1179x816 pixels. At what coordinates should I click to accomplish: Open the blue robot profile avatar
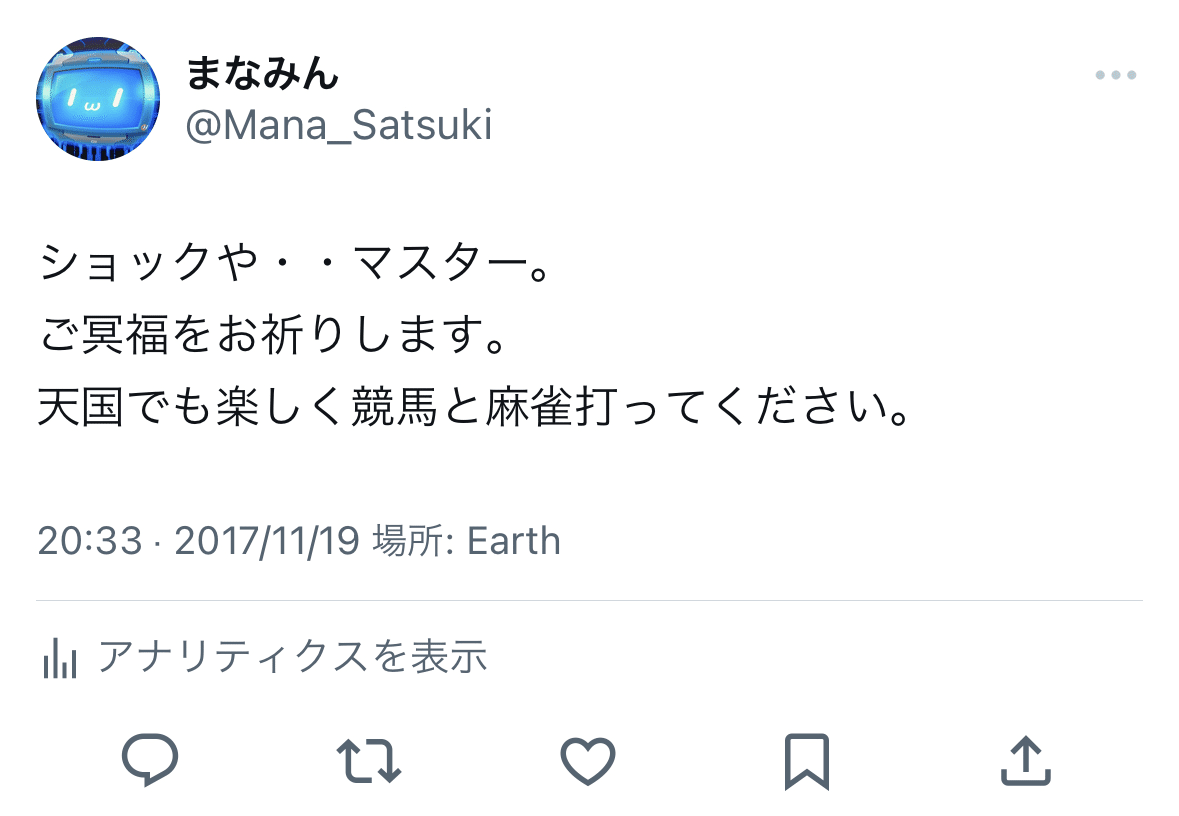click(x=98, y=101)
